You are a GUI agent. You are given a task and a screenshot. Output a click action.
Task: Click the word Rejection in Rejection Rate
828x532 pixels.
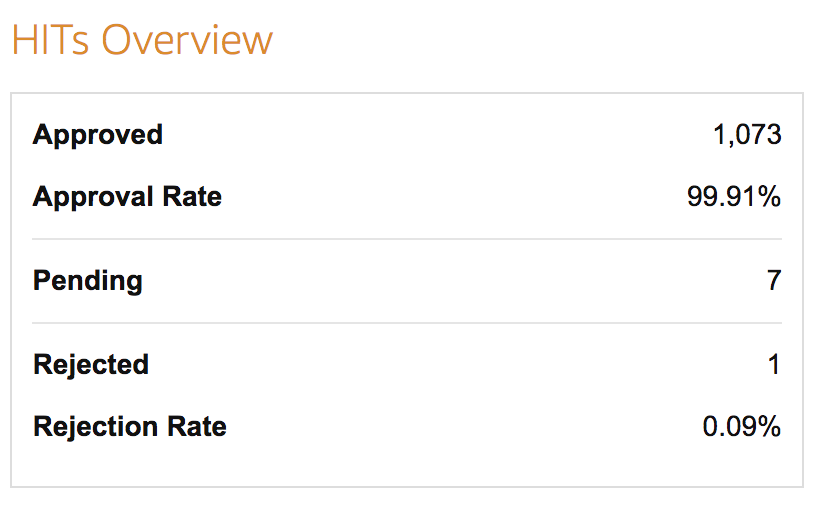click(96, 427)
